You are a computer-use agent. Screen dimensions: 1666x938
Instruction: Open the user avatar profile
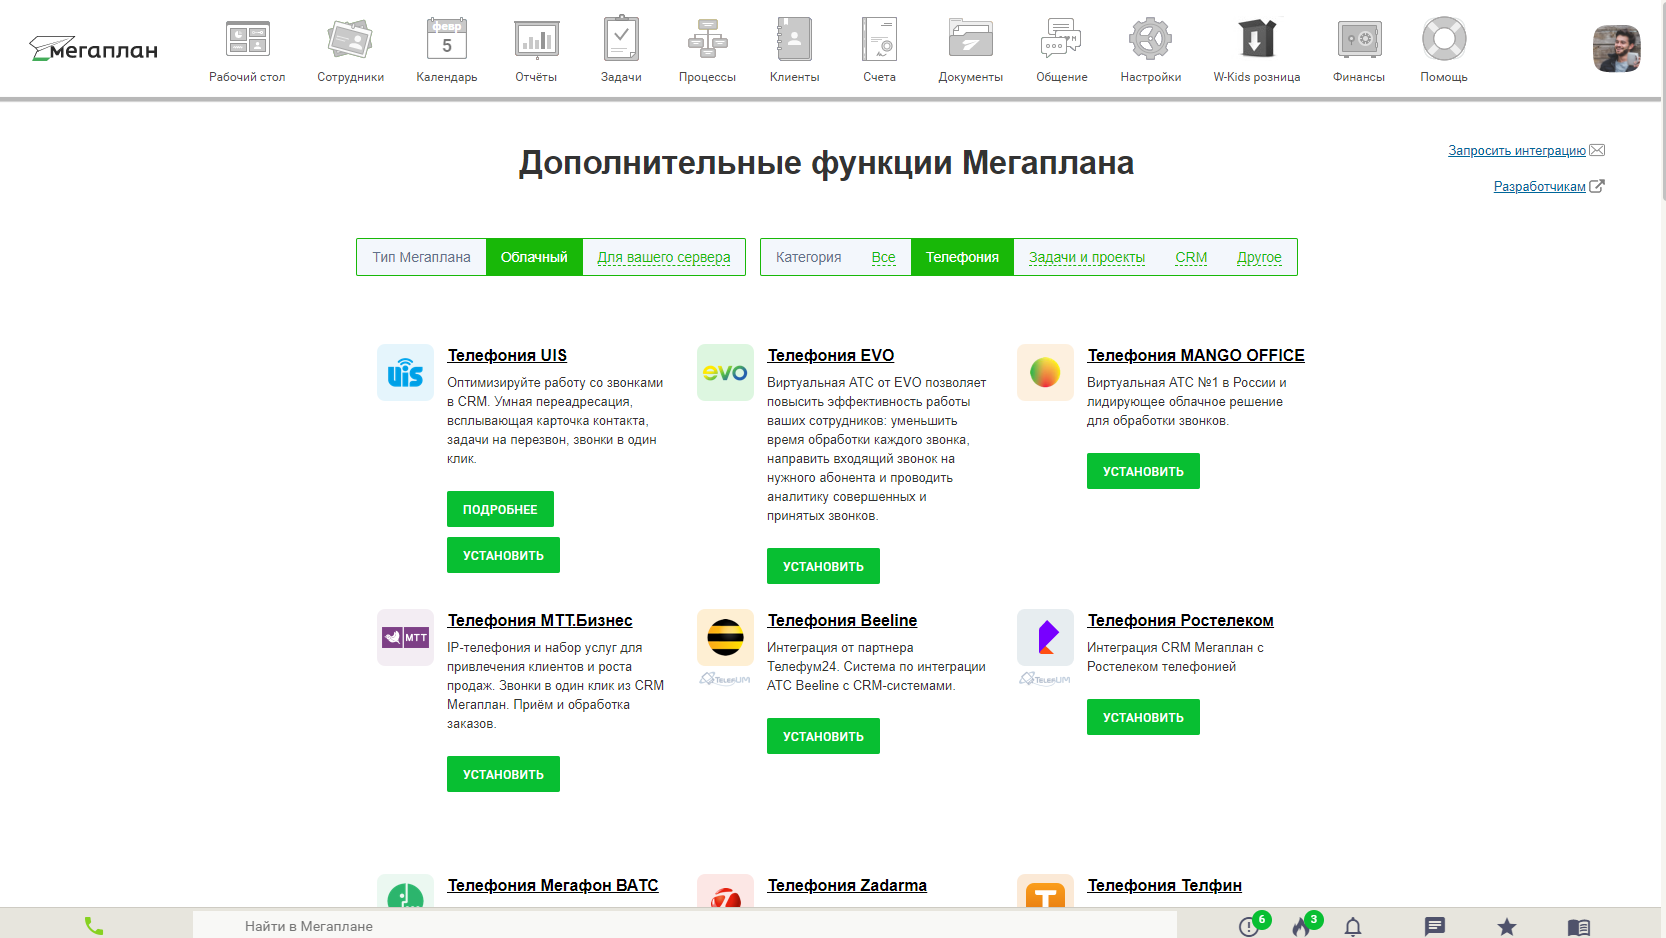(x=1616, y=49)
